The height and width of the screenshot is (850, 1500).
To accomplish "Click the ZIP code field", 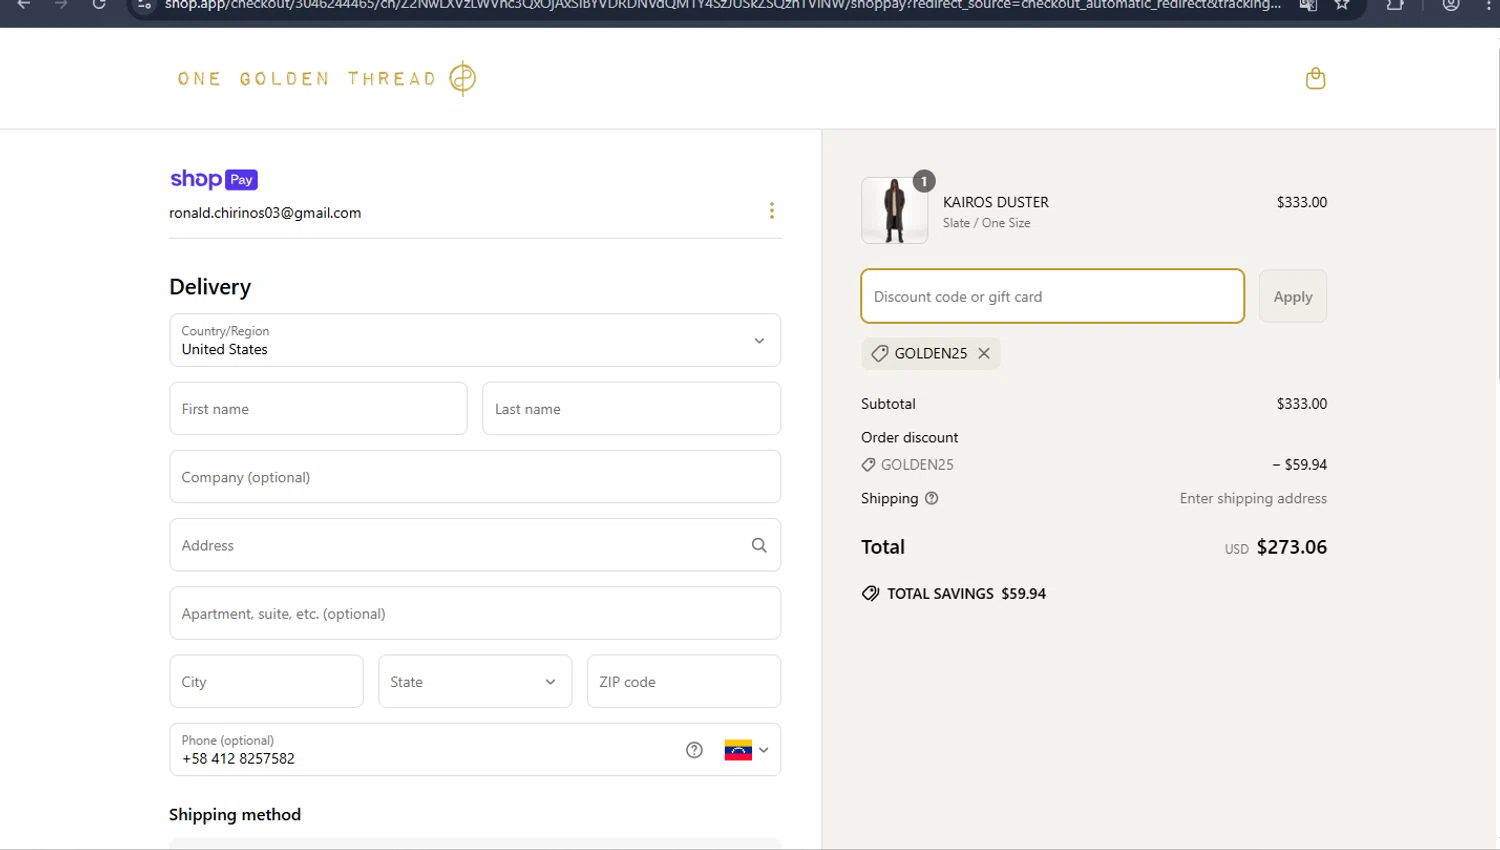I will coord(684,681).
